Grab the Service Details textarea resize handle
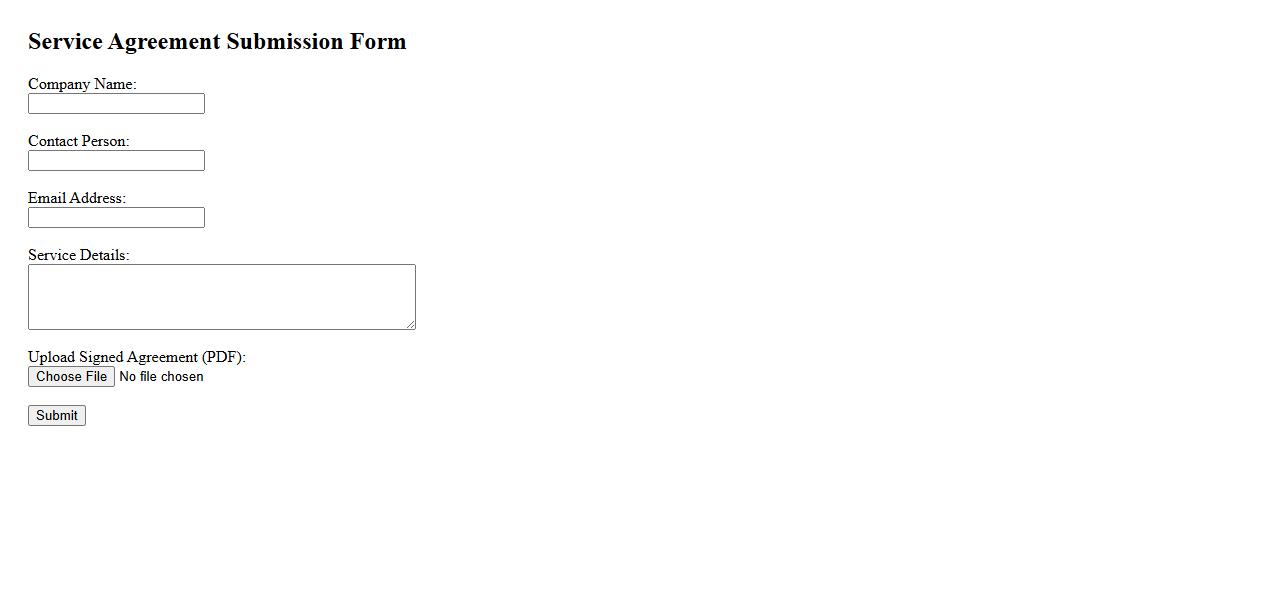 click(x=410, y=324)
